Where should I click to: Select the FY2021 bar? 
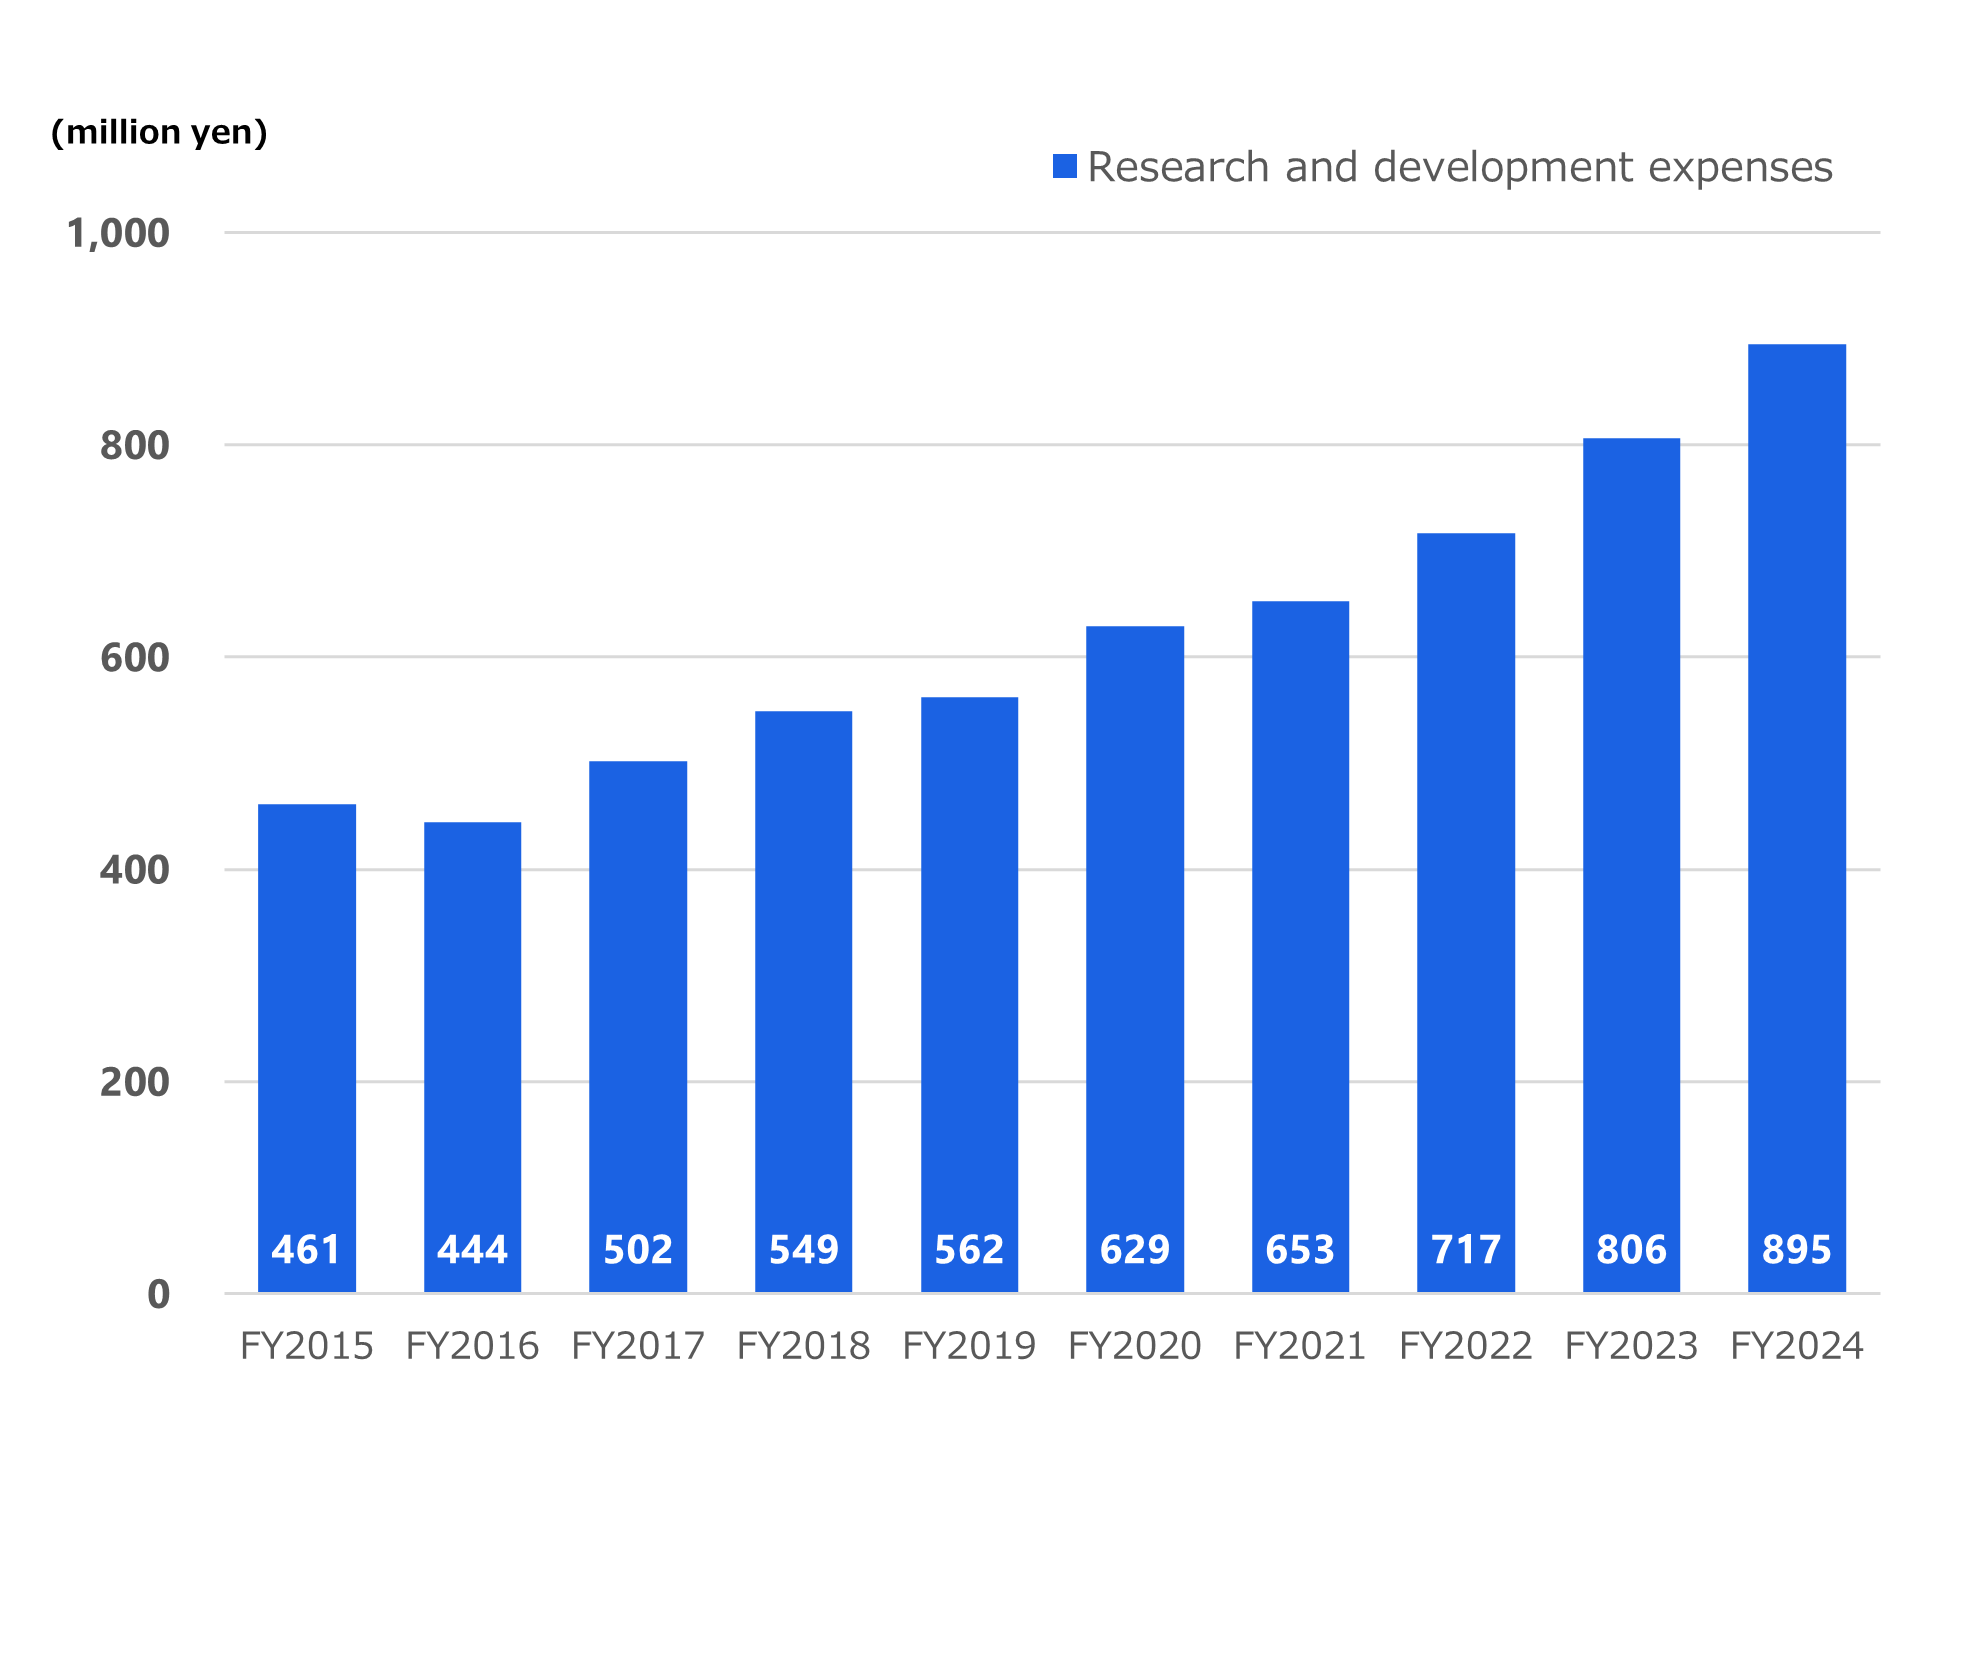point(1300,947)
